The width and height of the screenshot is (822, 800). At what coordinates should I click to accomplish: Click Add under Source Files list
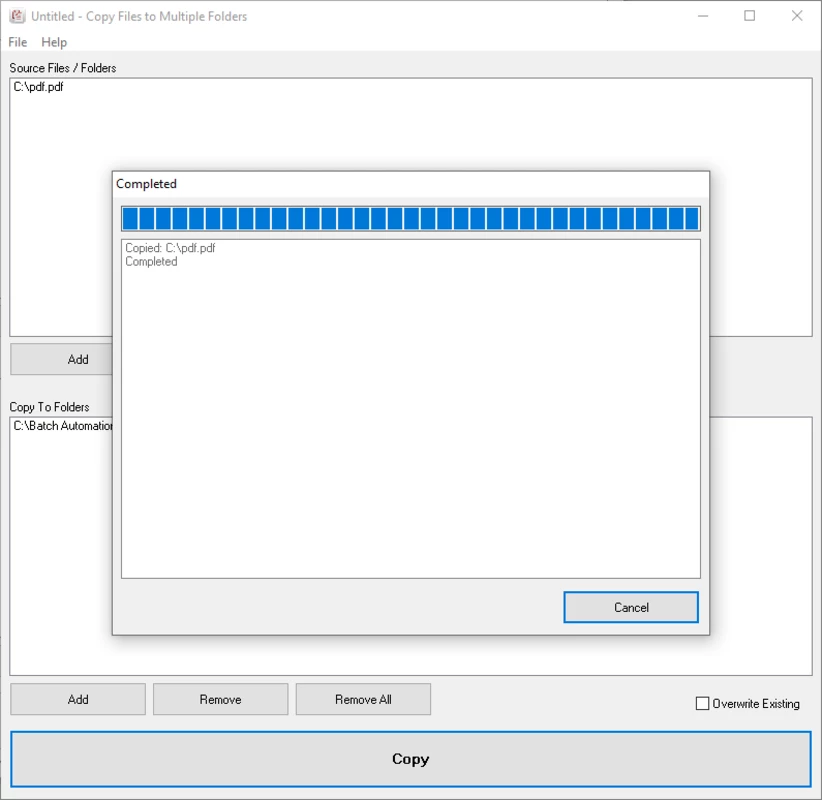click(62, 359)
